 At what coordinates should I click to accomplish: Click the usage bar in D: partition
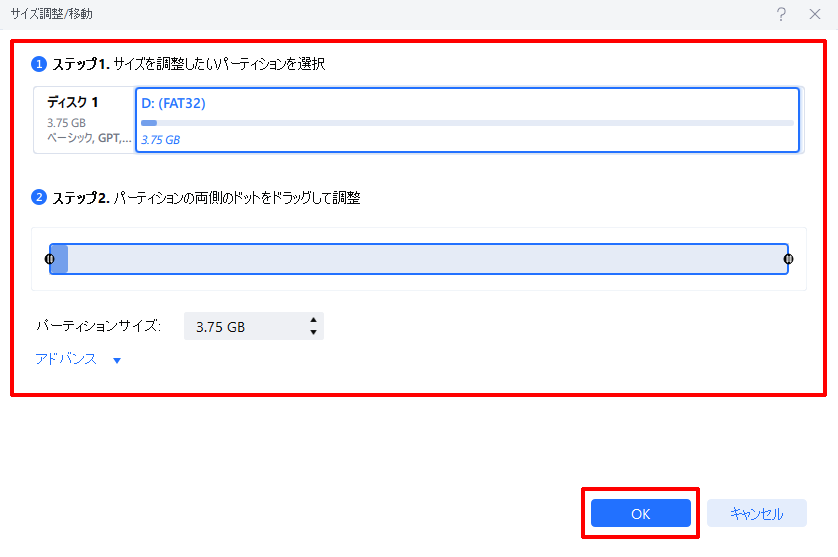[x=467, y=123]
